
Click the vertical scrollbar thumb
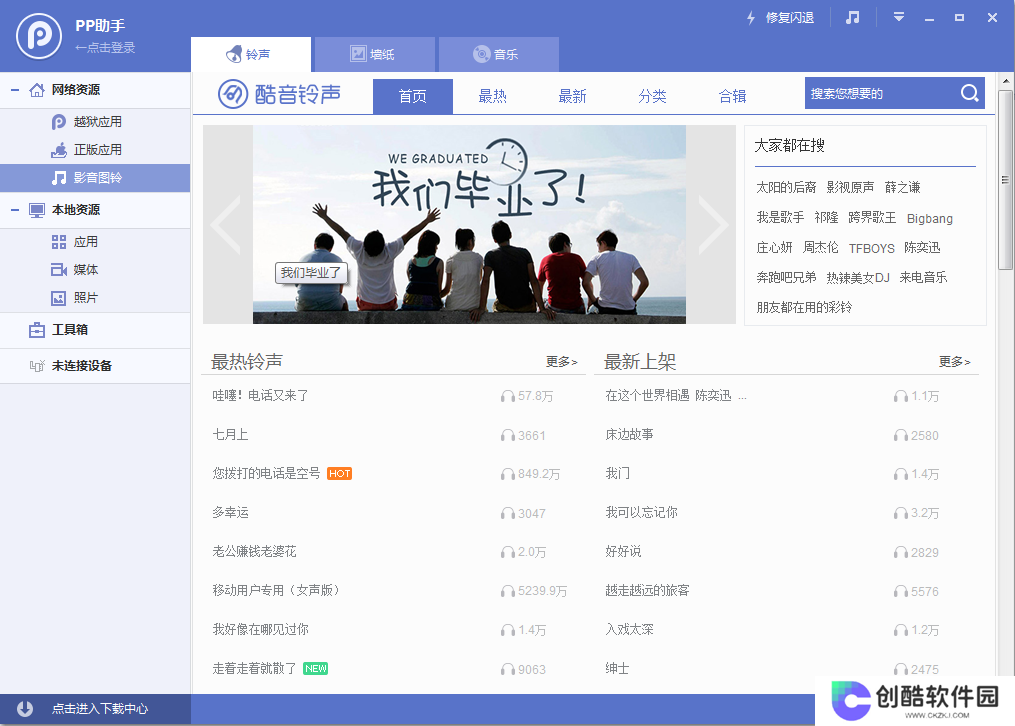tap(1005, 180)
